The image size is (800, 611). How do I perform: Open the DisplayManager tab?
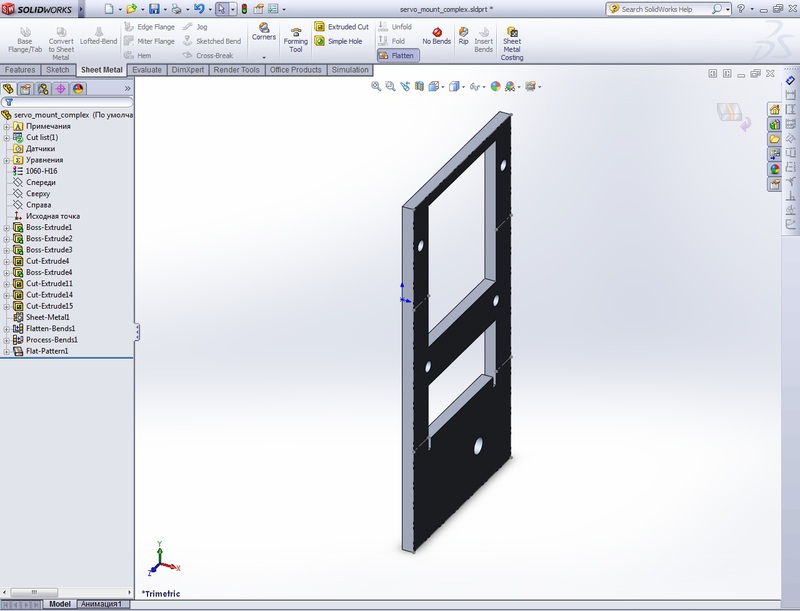tap(78, 89)
